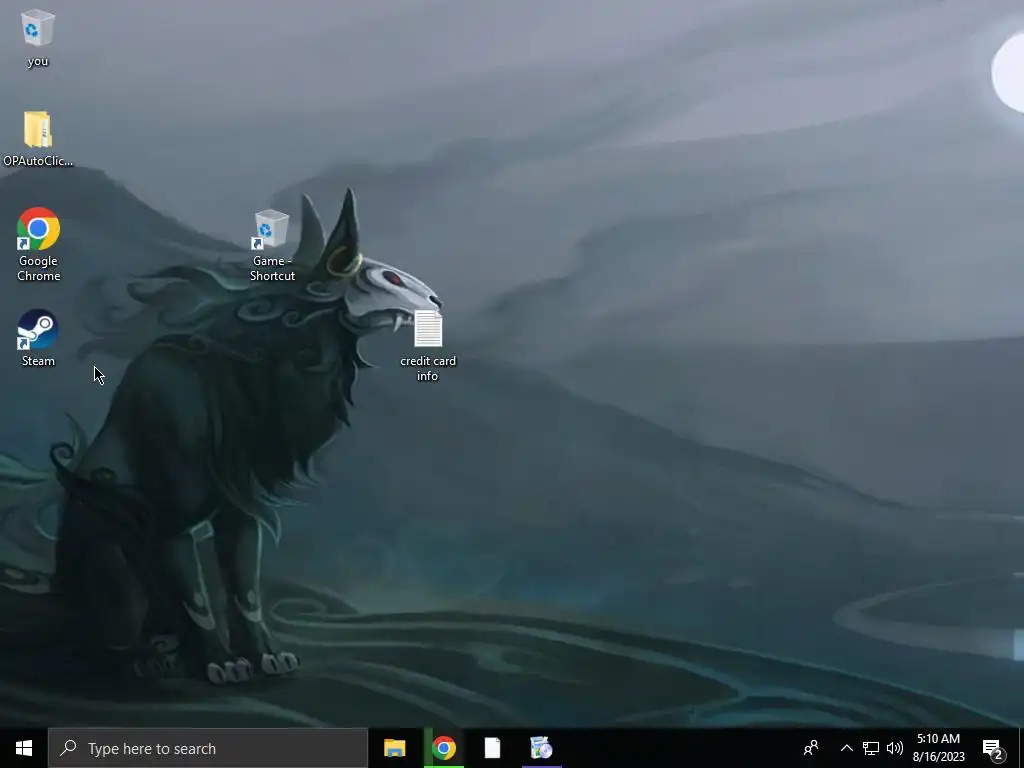Click the taskbar search box
This screenshot has width=1024, height=768.
pyautogui.click(x=208, y=748)
